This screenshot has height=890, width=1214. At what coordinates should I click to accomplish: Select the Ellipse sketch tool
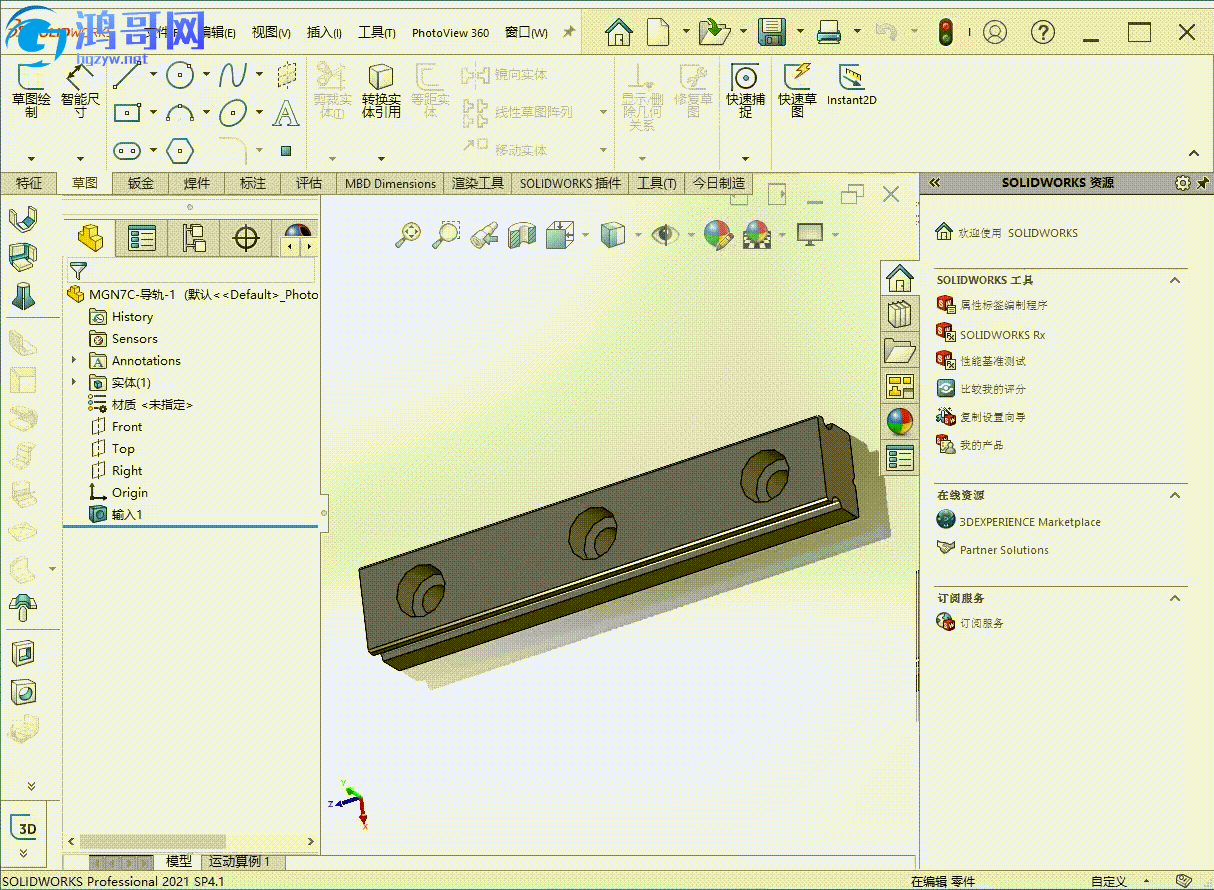(x=233, y=112)
